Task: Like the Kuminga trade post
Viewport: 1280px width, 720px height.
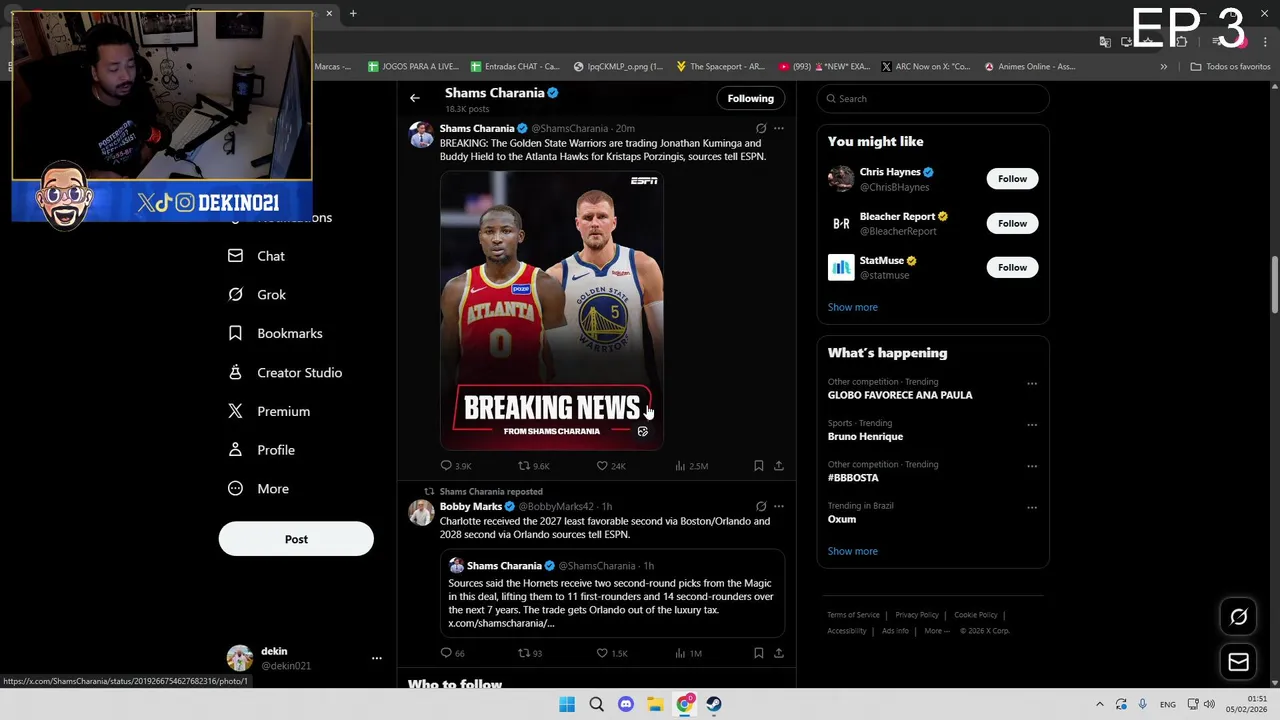Action: pos(611,466)
